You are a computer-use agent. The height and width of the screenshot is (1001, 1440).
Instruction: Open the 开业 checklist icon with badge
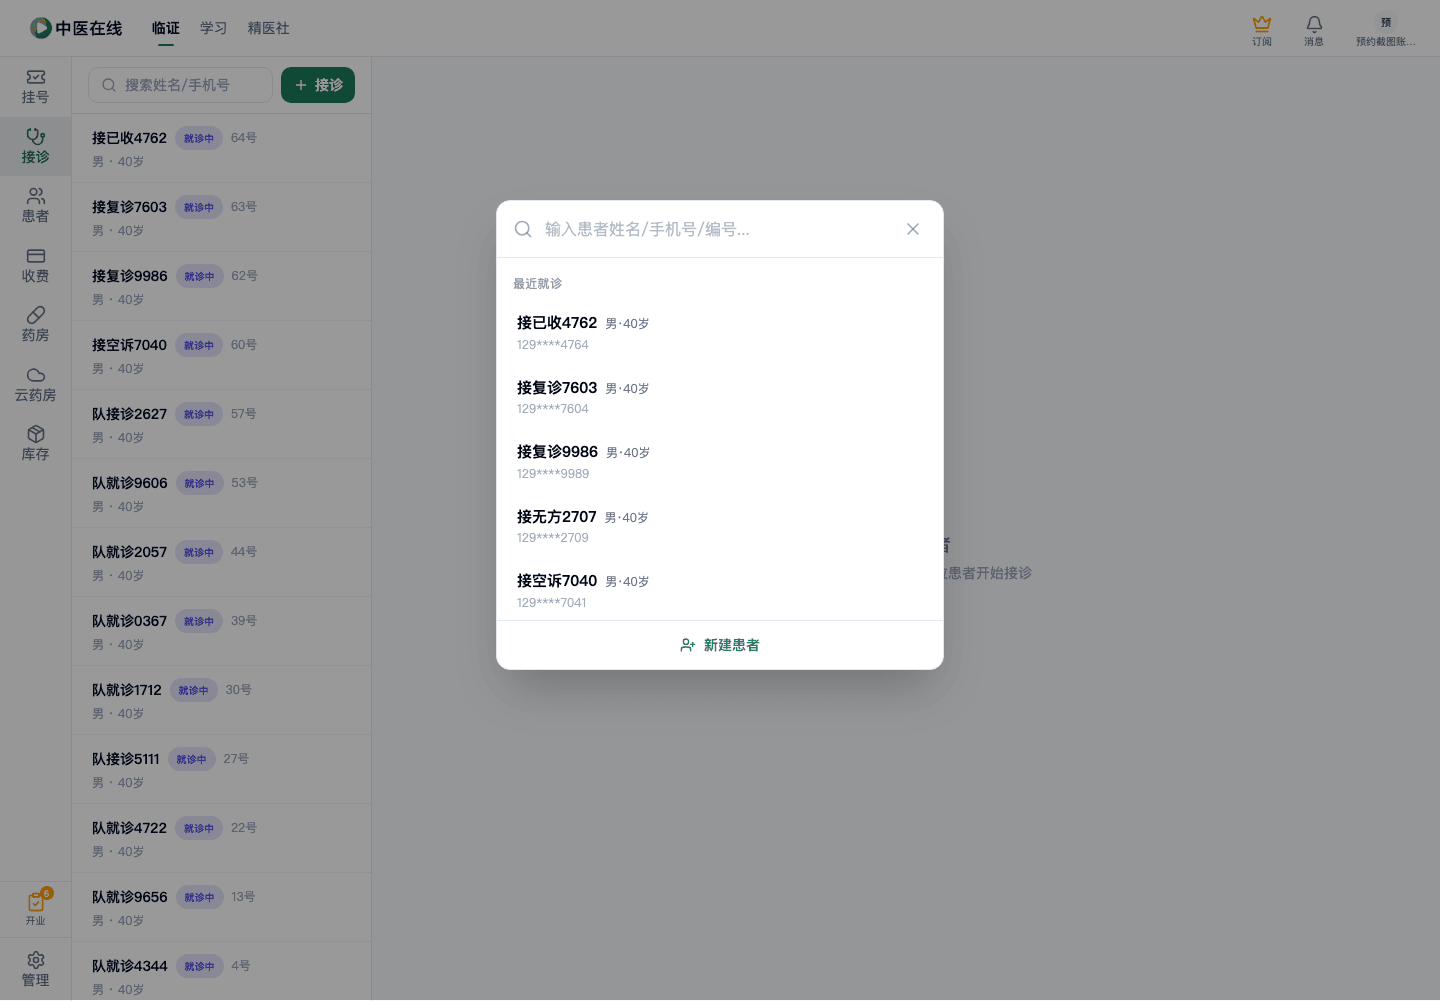tap(35, 908)
